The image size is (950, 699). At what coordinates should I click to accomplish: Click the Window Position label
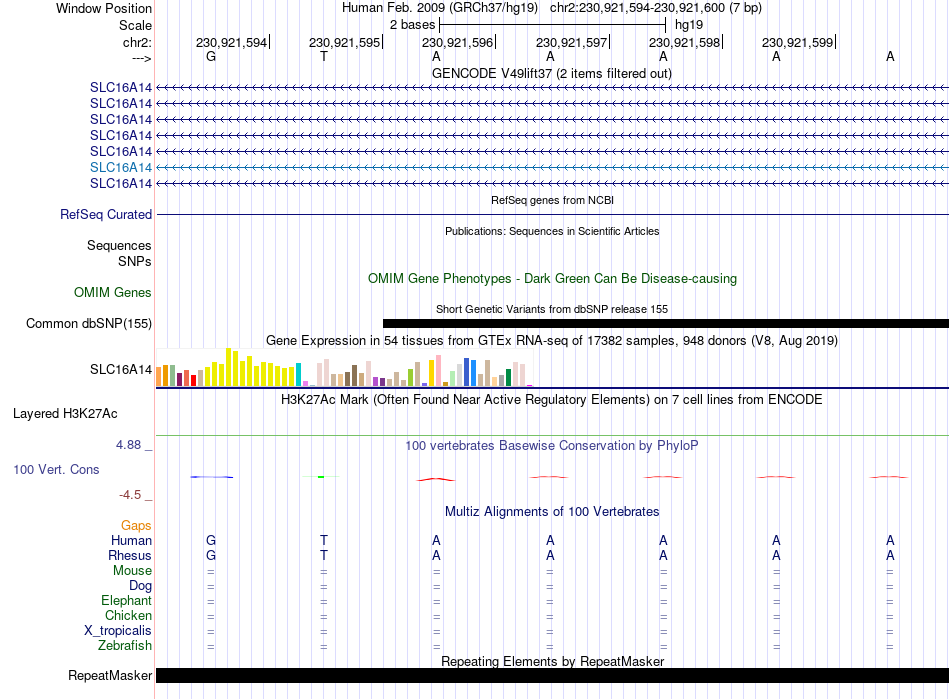coord(104,8)
